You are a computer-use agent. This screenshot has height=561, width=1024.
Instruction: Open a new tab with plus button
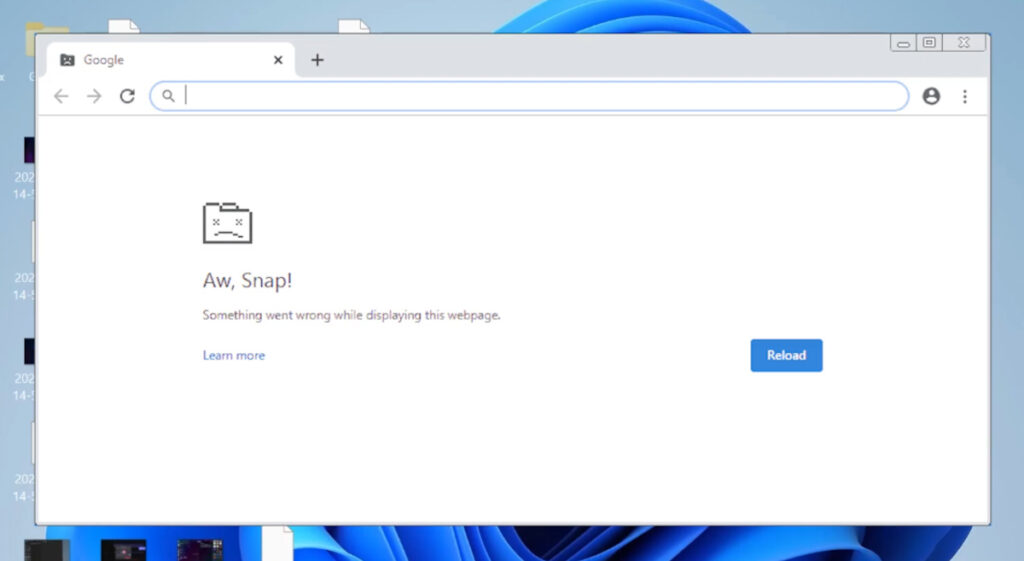317,60
